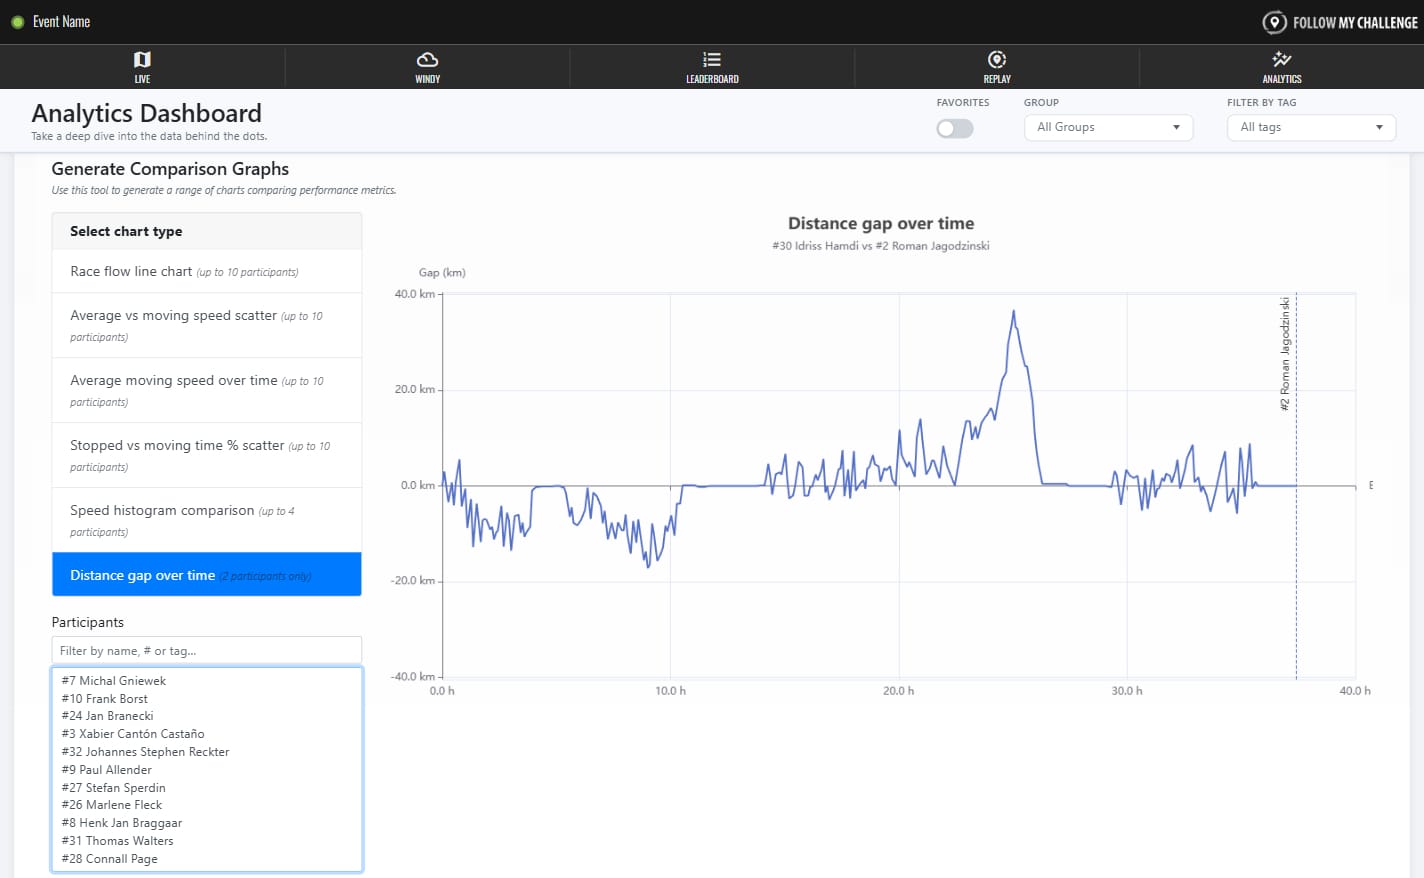Open the Analytics sparkle chart icon

click(1281, 60)
